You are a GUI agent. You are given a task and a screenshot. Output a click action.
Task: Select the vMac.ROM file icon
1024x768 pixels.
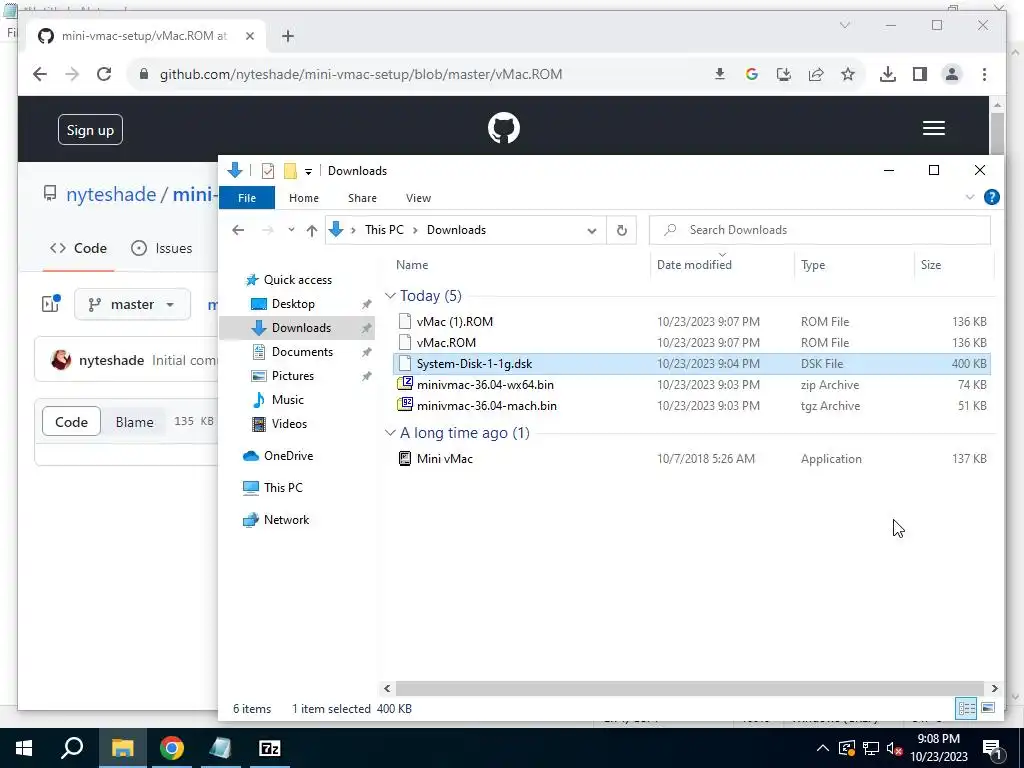pyautogui.click(x=405, y=342)
